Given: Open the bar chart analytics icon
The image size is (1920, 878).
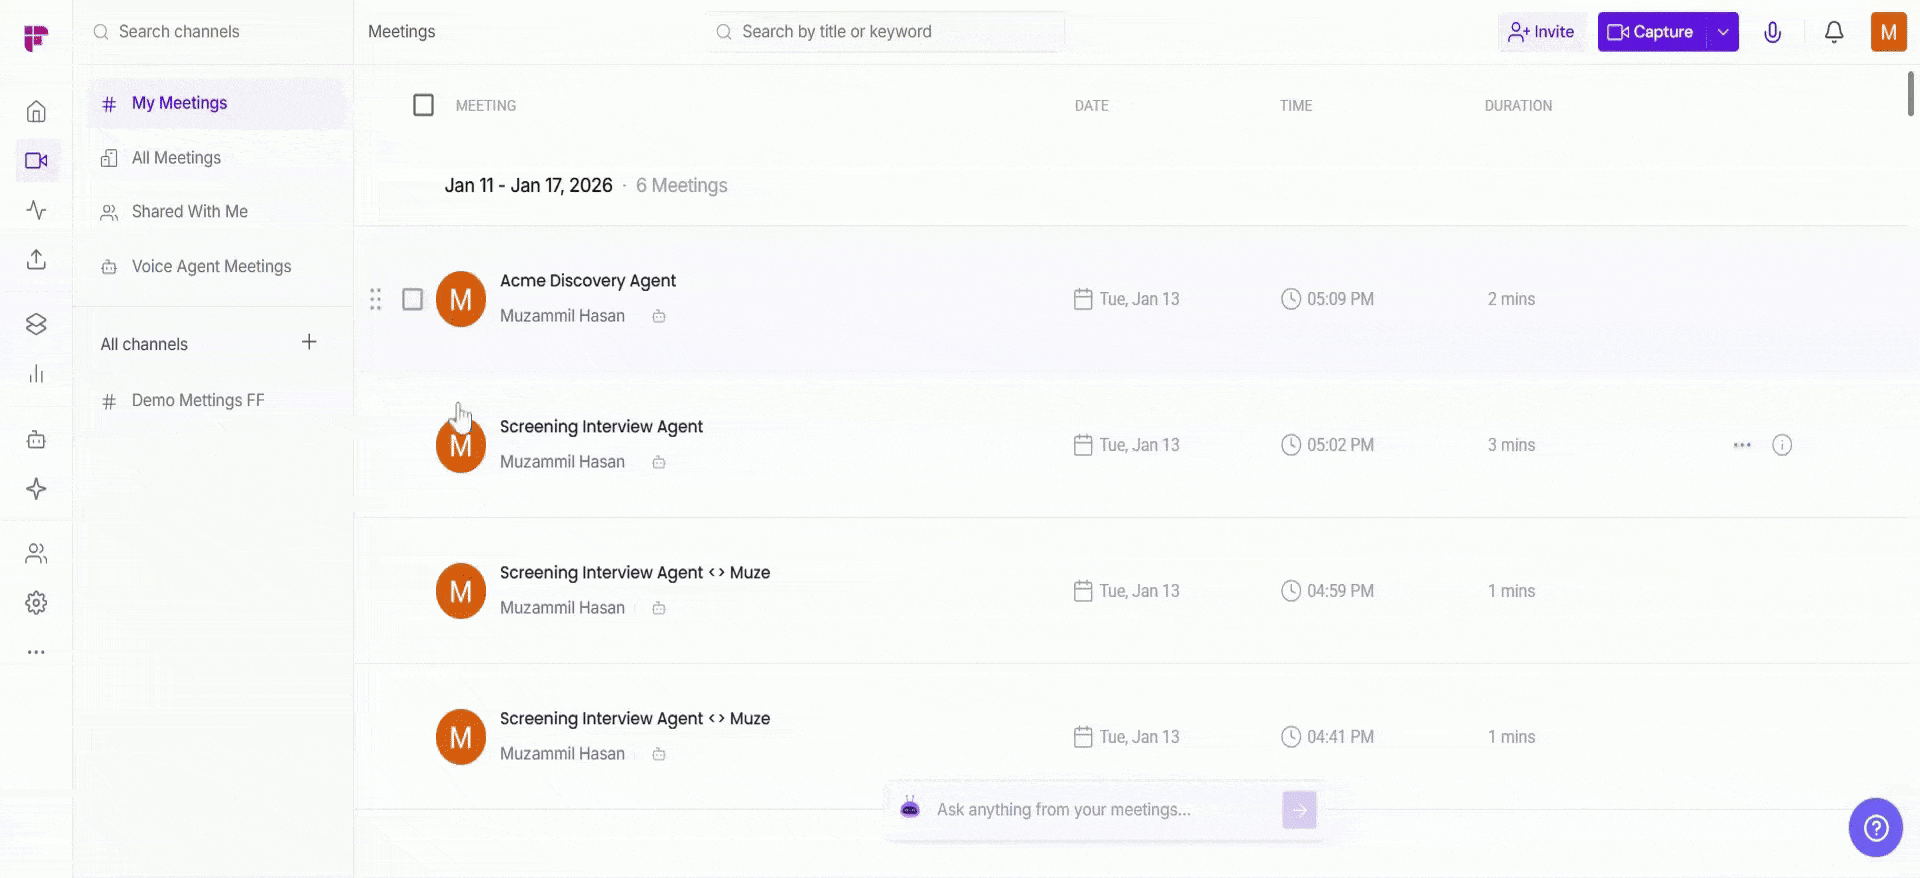Looking at the screenshot, I should click(x=36, y=374).
